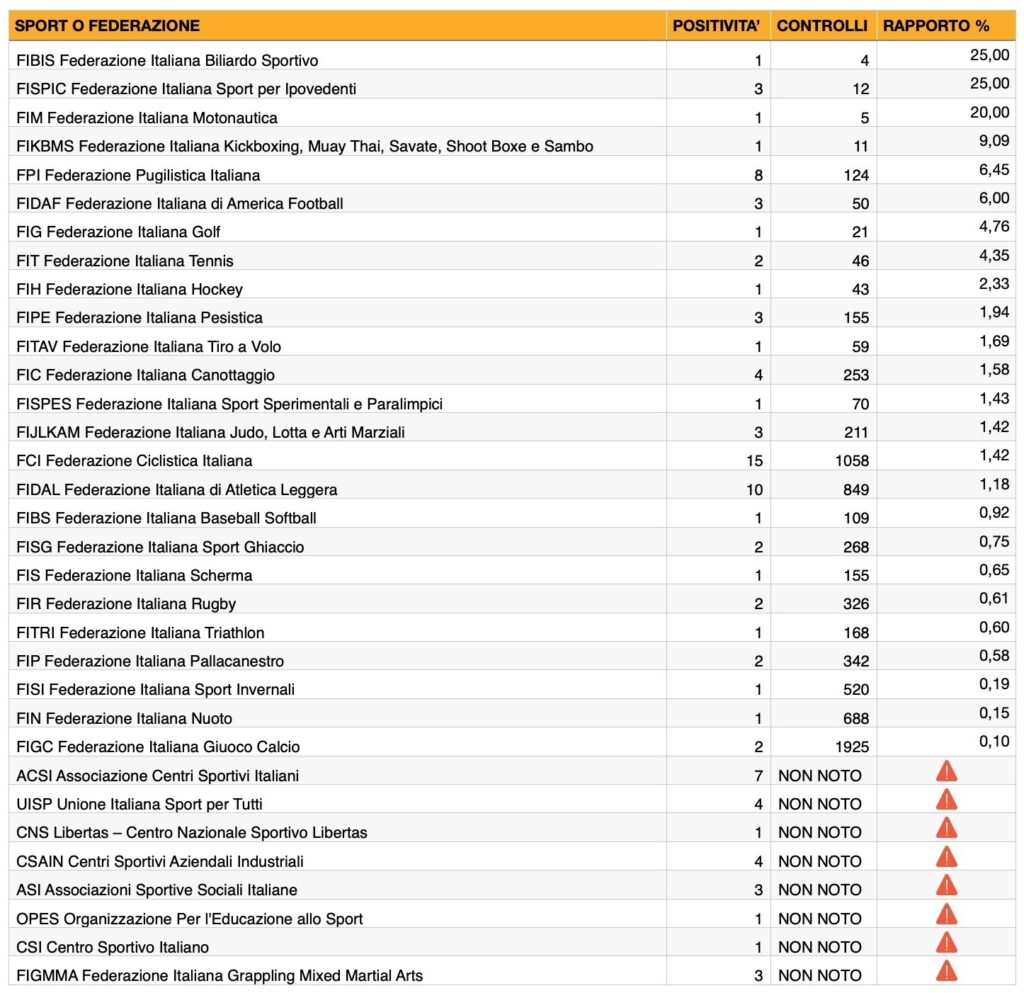1024x993 pixels.
Task: Click the CONTROLLI column header
Action: pyautogui.click(x=822, y=25)
